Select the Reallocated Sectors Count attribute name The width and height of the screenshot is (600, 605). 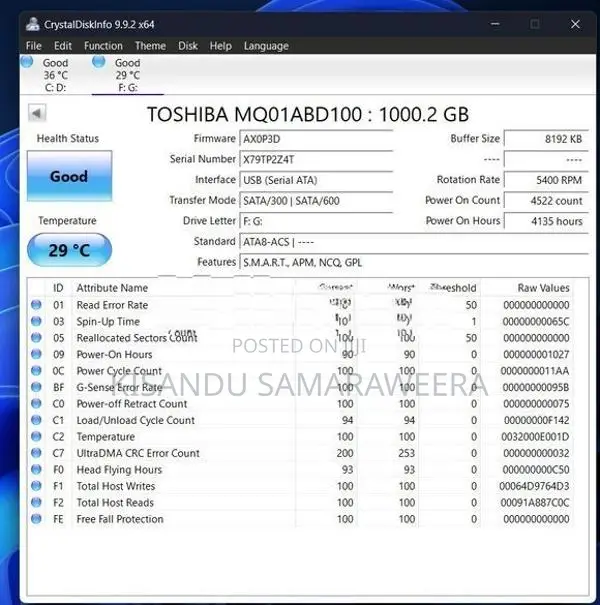[137, 338]
